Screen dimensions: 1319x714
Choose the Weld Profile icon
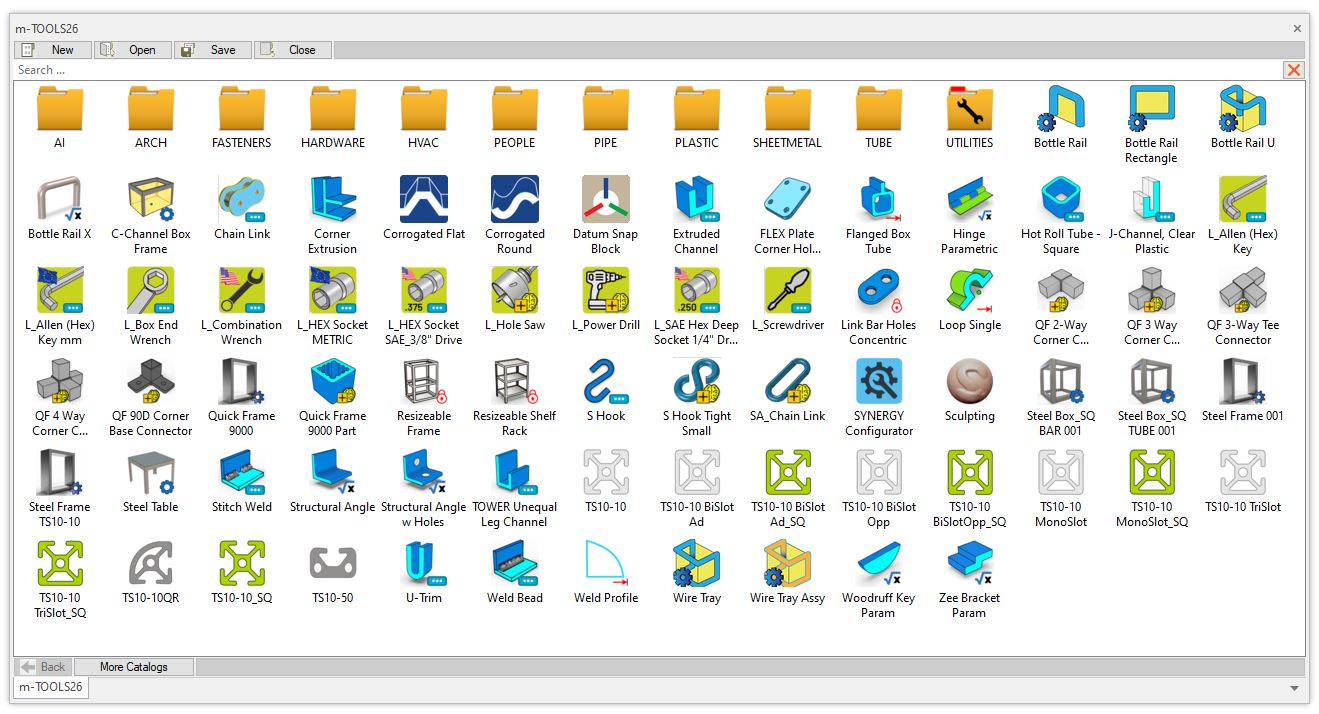605,564
